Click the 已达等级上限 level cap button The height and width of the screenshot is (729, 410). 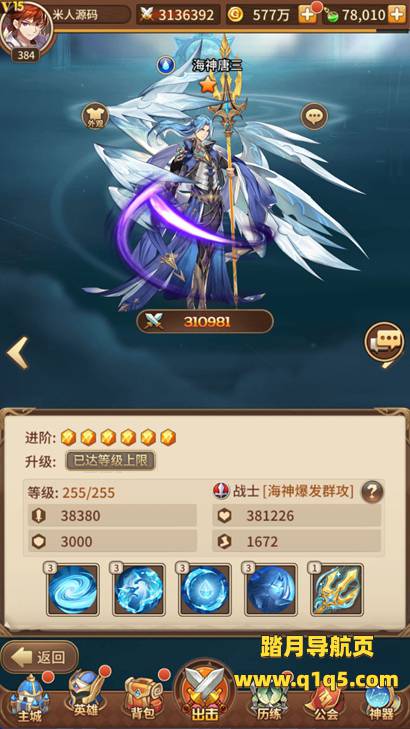pos(110,461)
